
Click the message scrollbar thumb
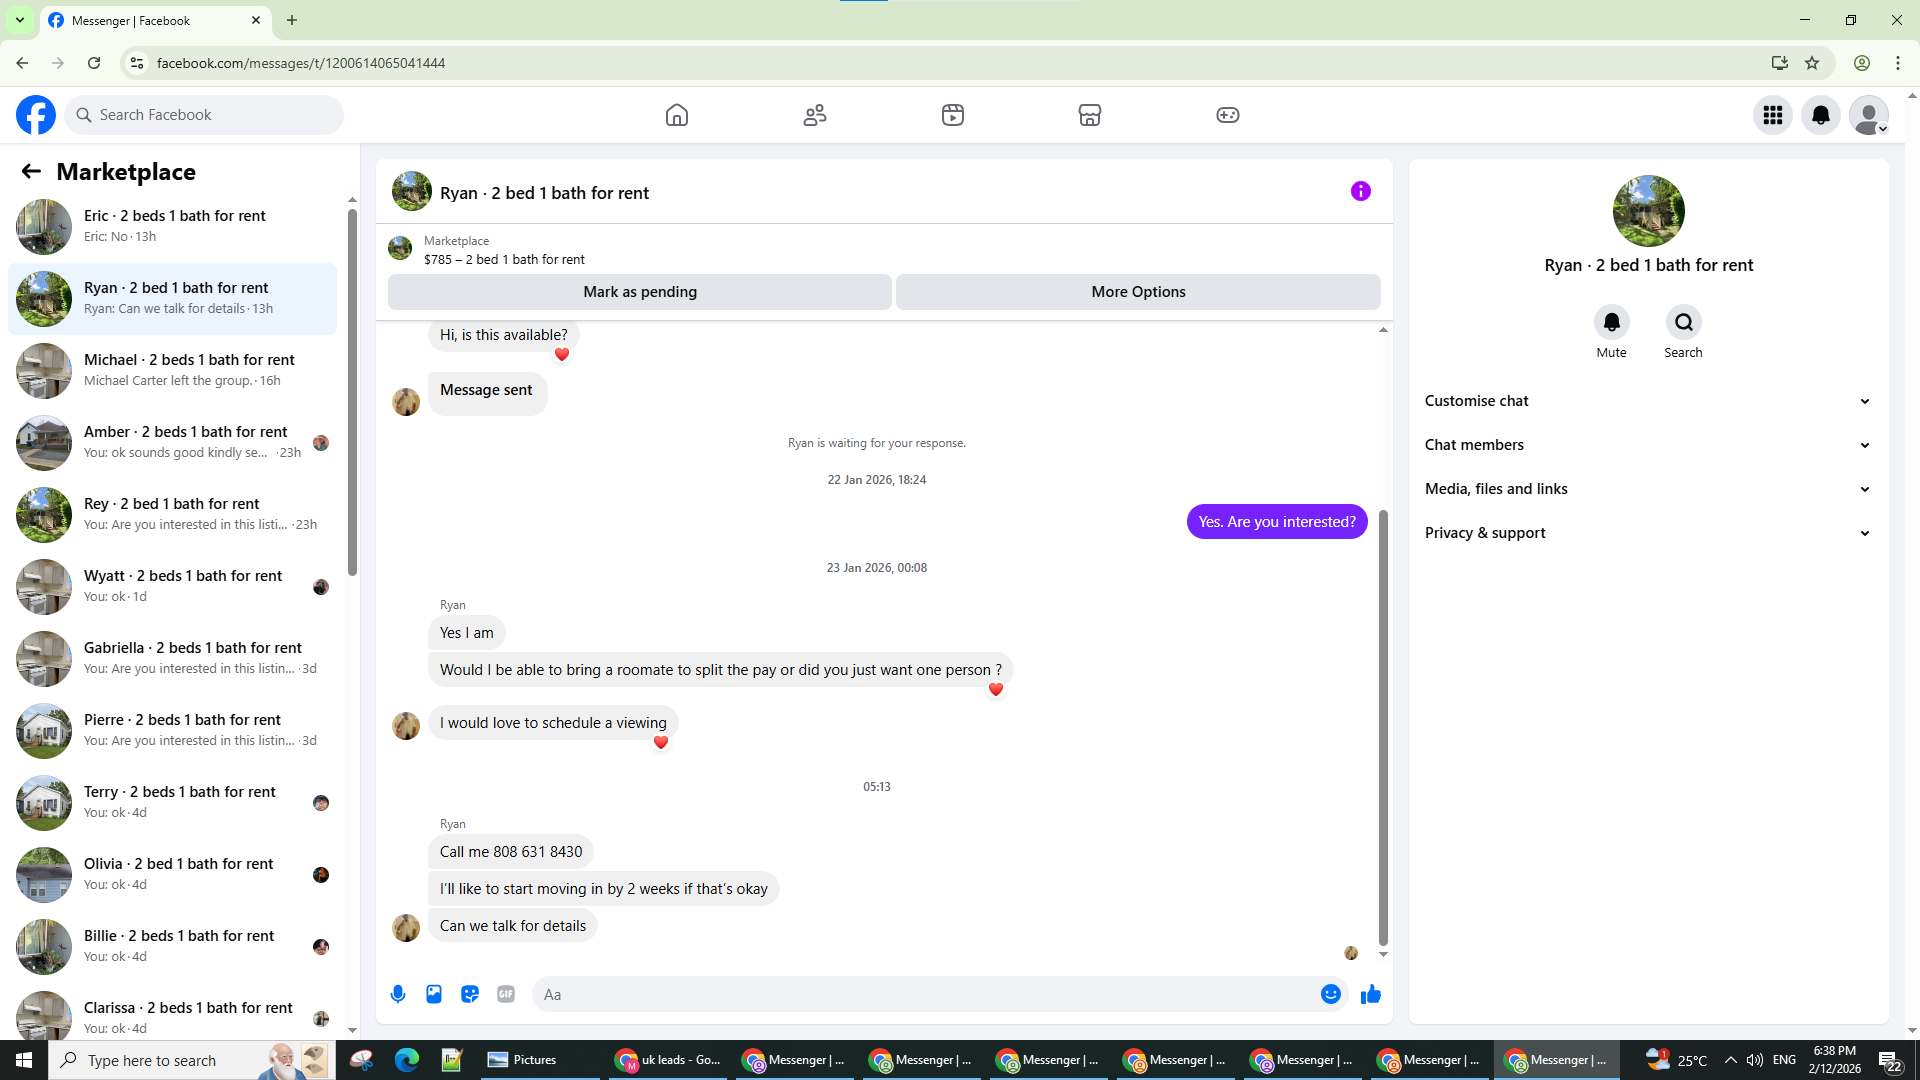click(1383, 728)
